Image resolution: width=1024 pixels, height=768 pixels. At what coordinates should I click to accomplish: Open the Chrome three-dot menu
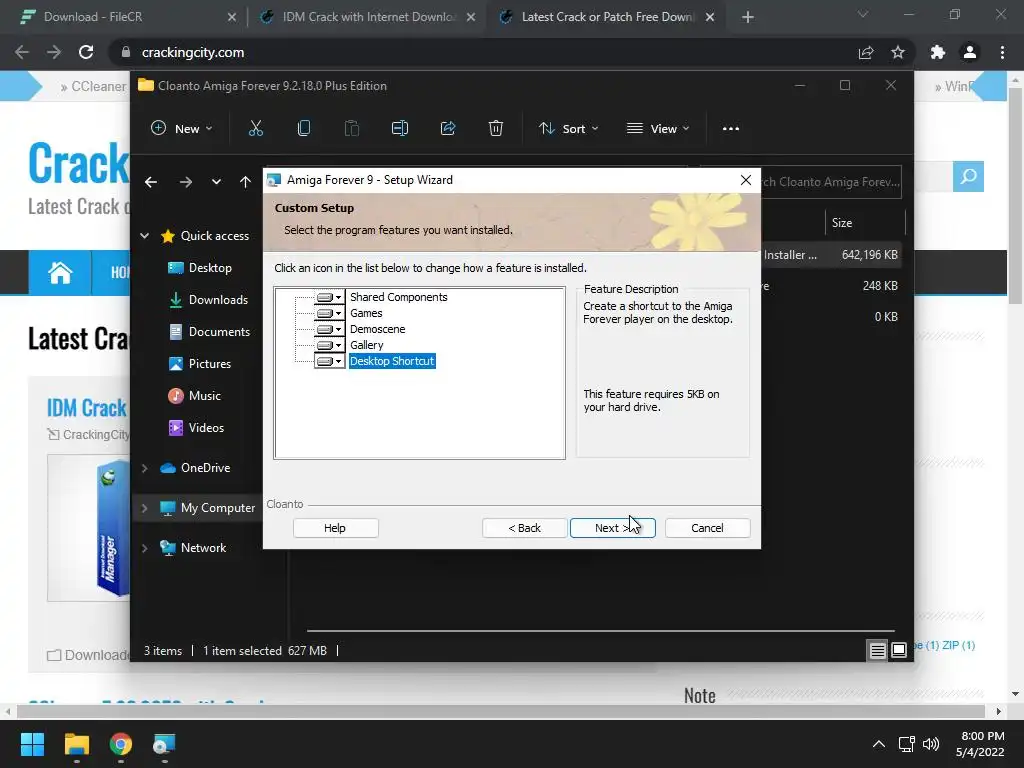[x=1002, y=52]
